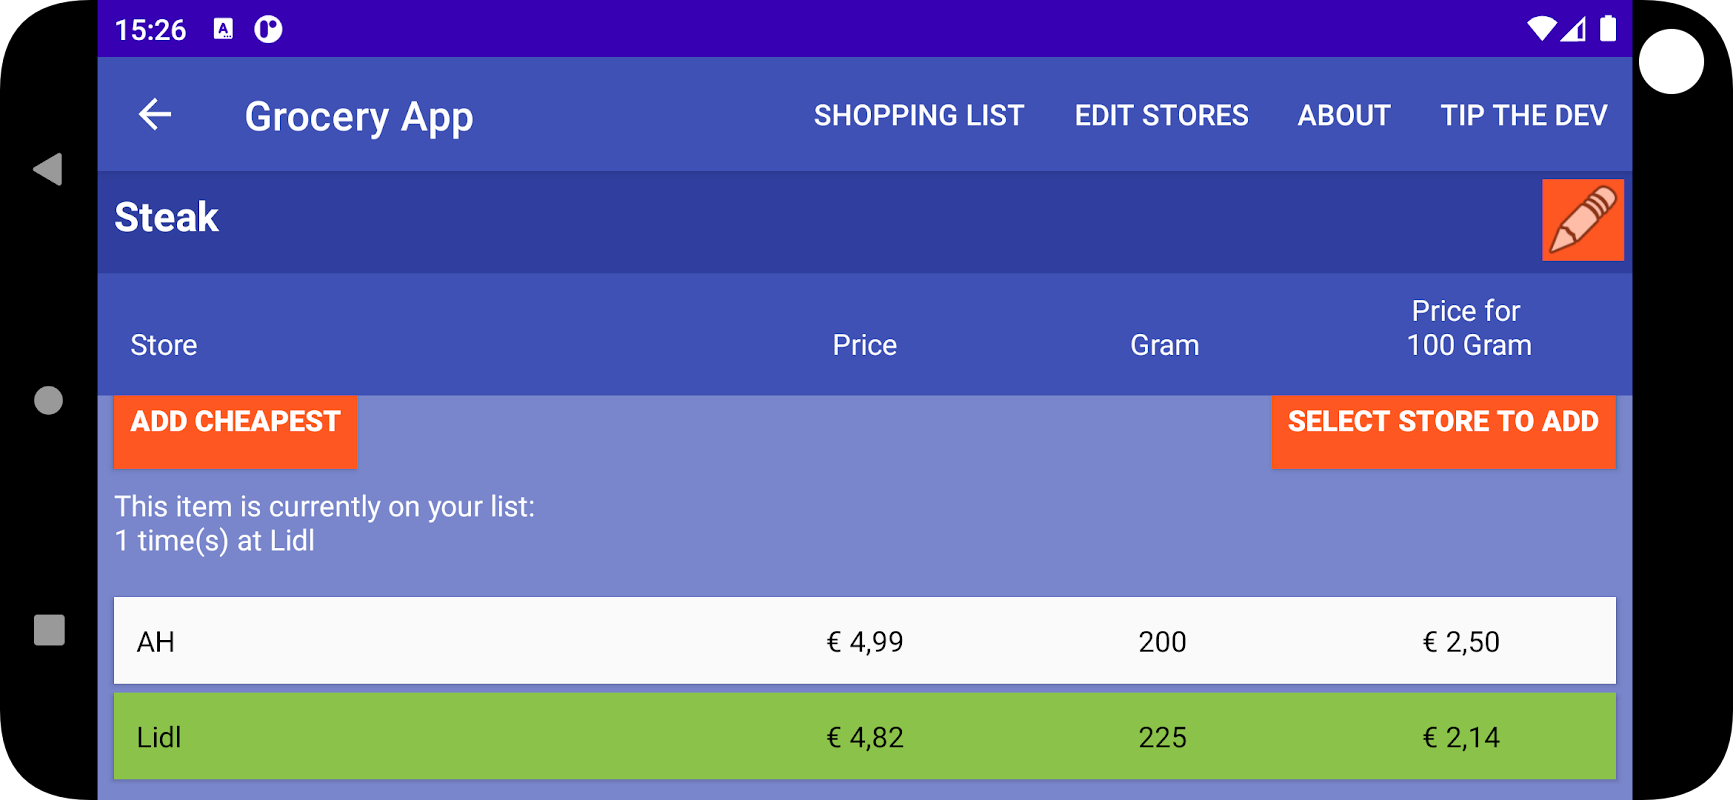
Task: Tap the Wi-Fi status icon
Action: click(x=1541, y=29)
